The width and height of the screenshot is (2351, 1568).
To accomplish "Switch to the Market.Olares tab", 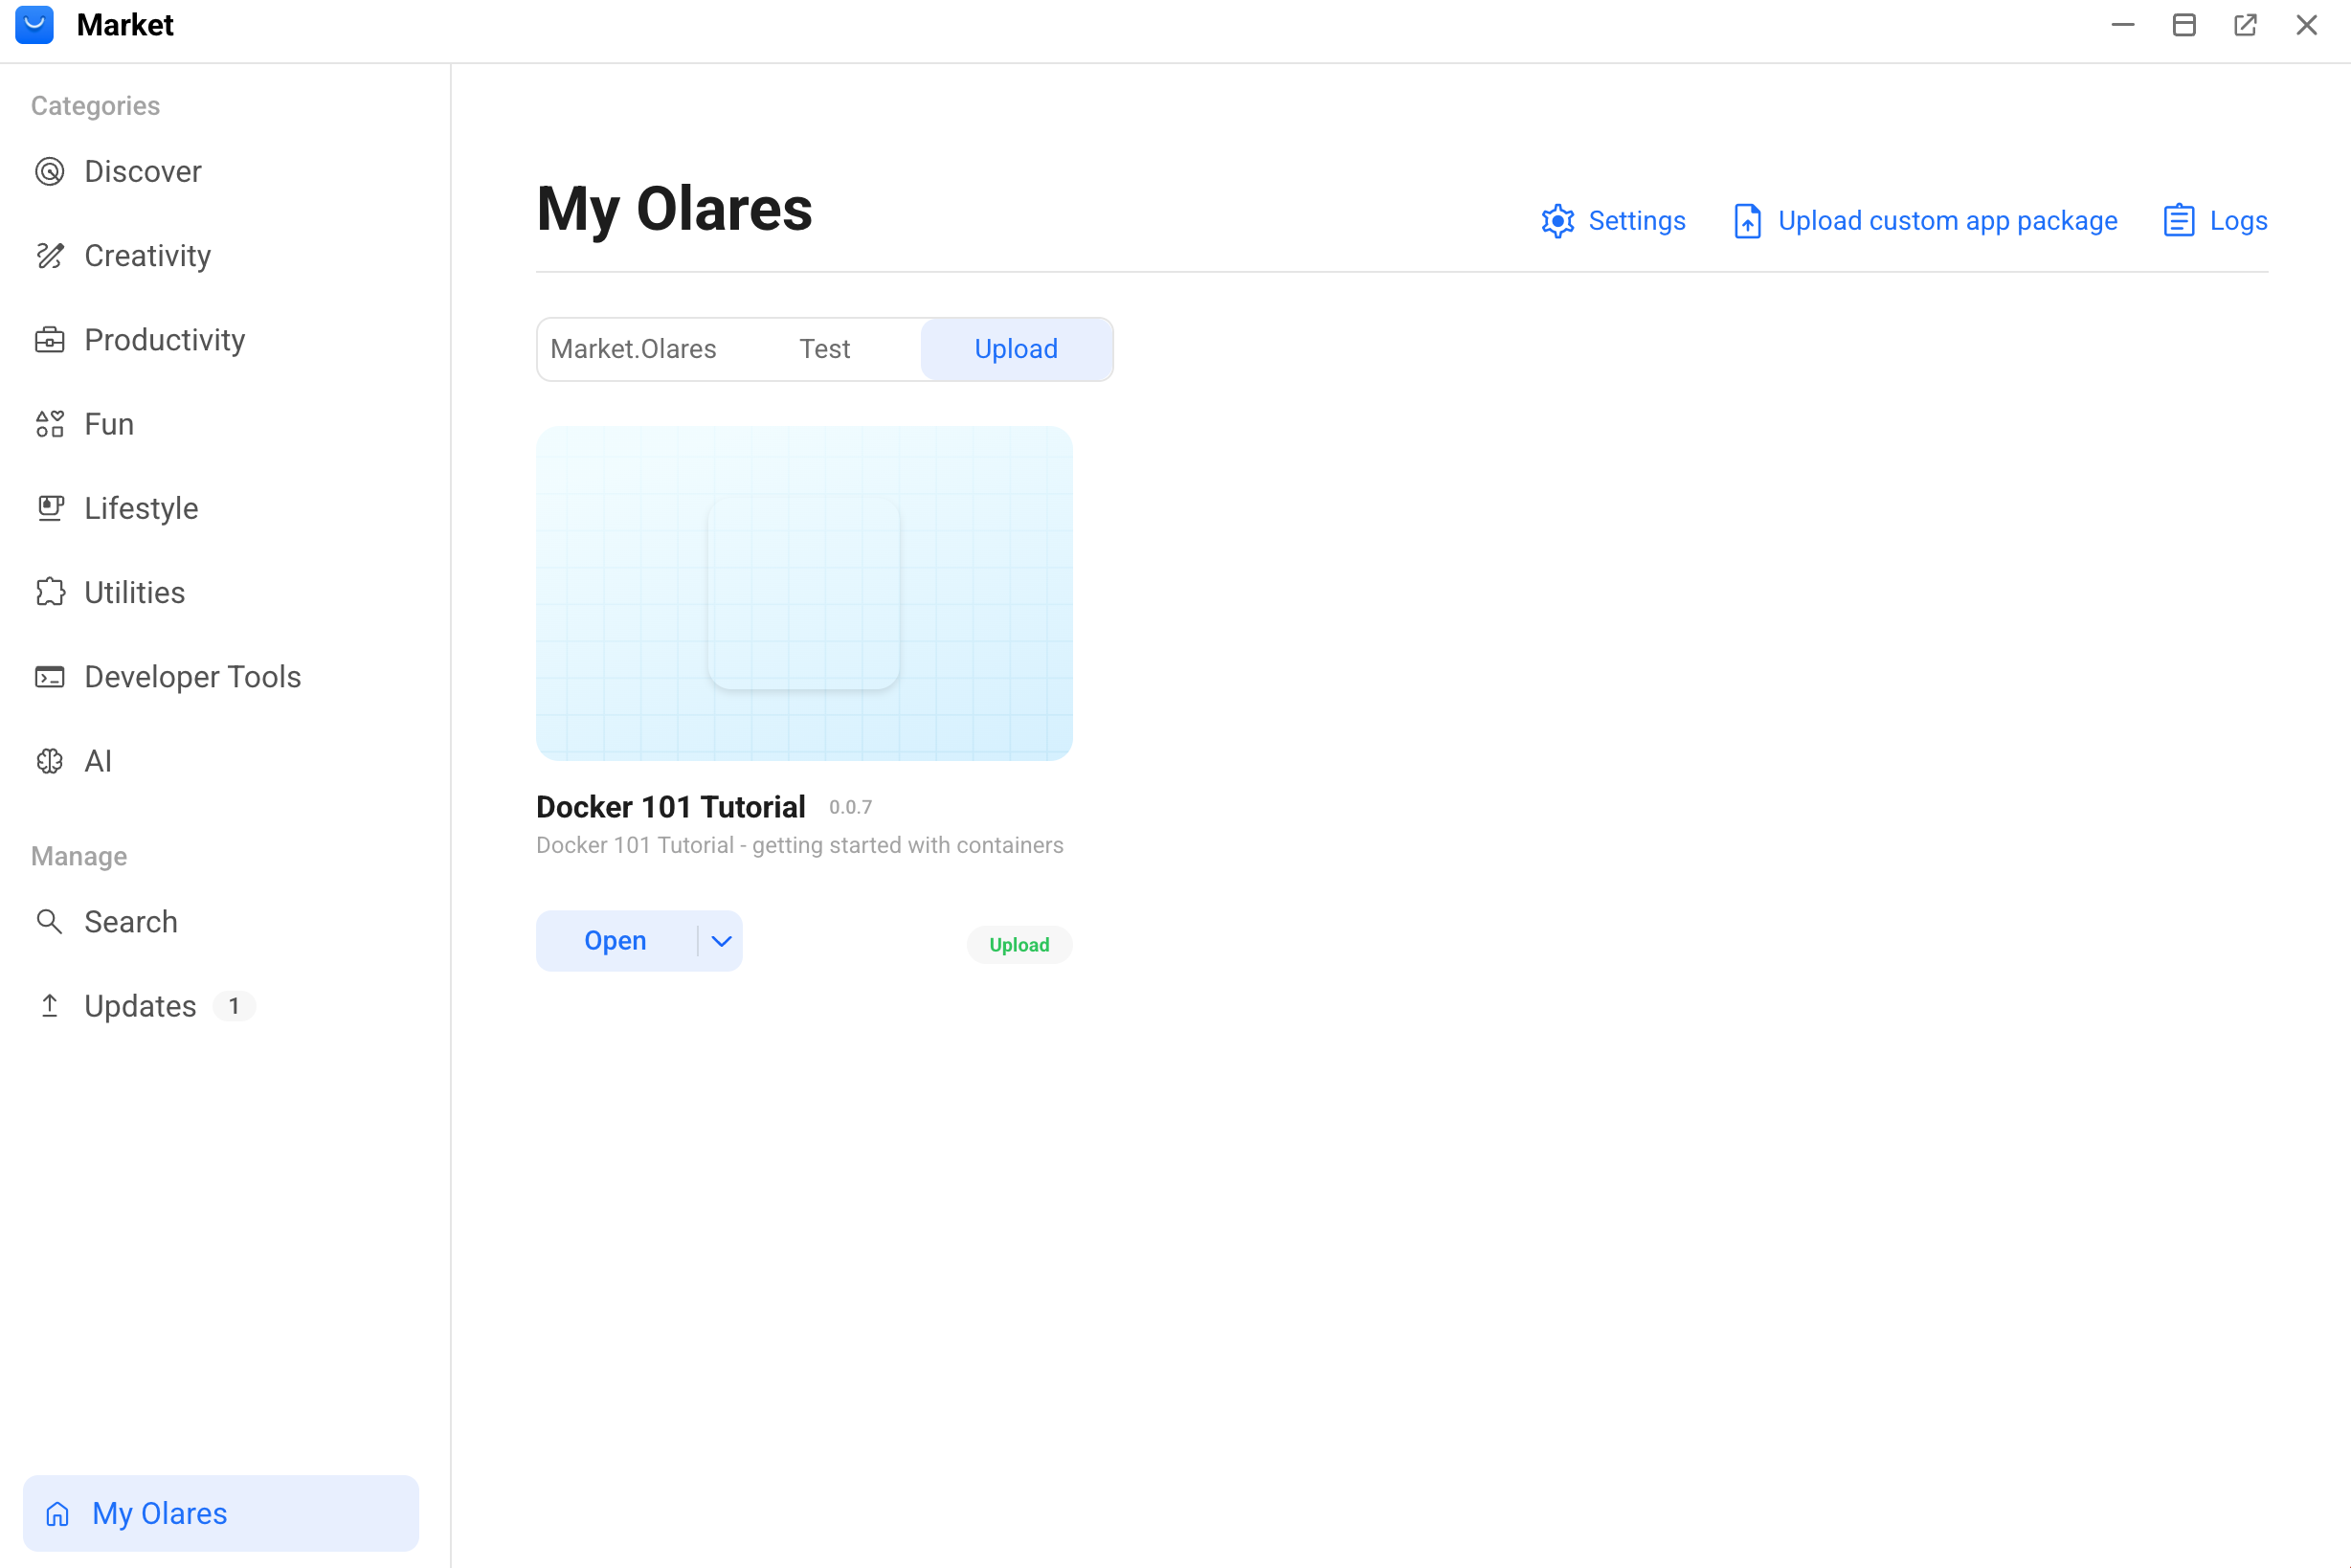I will click(633, 349).
